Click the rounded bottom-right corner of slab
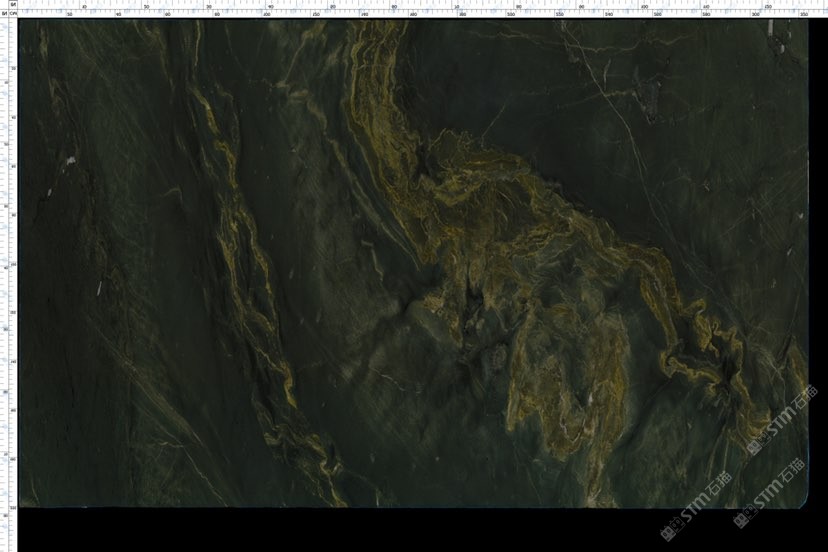The width and height of the screenshot is (828, 552). [802, 500]
